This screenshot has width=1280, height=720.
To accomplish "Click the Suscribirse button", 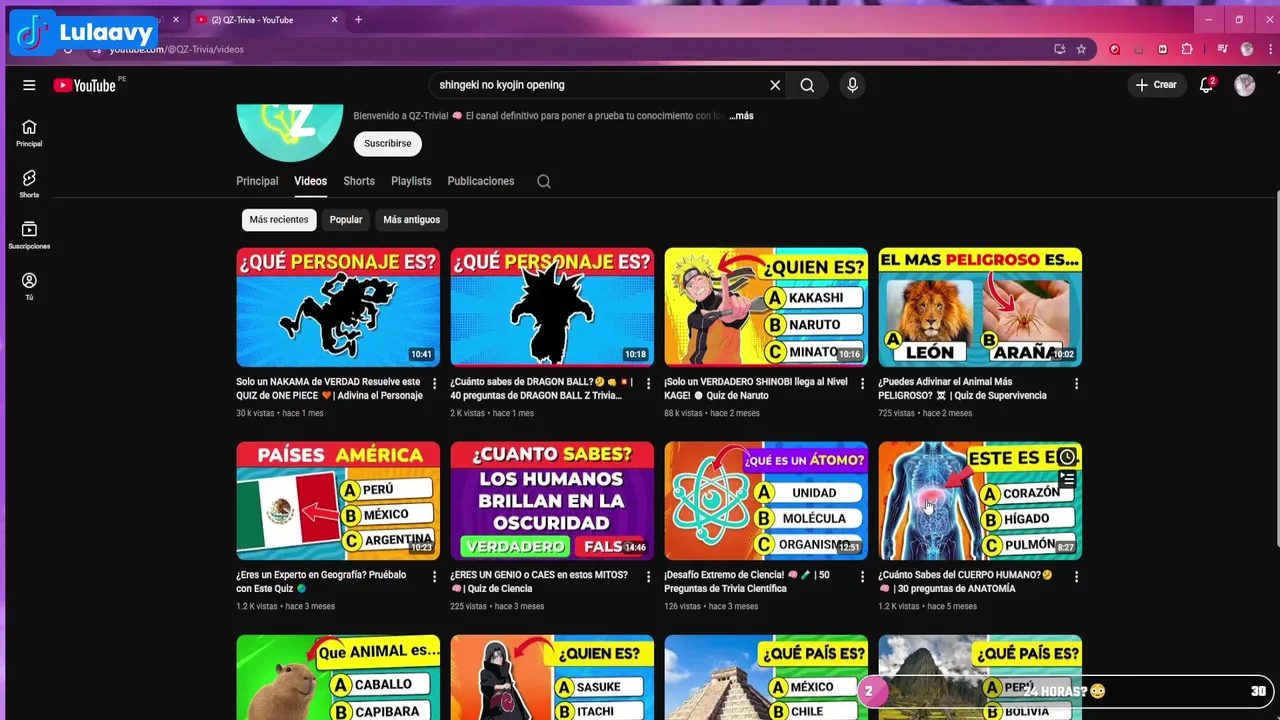I will (388, 143).
